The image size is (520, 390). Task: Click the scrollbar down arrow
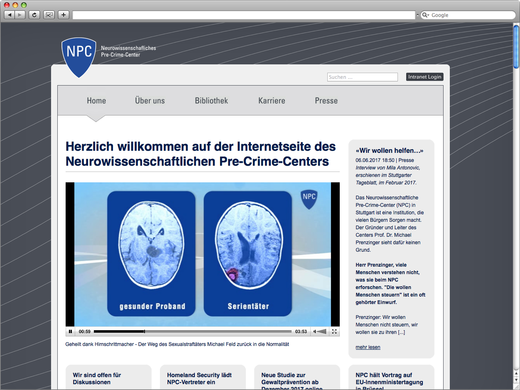tap(516, 381)
